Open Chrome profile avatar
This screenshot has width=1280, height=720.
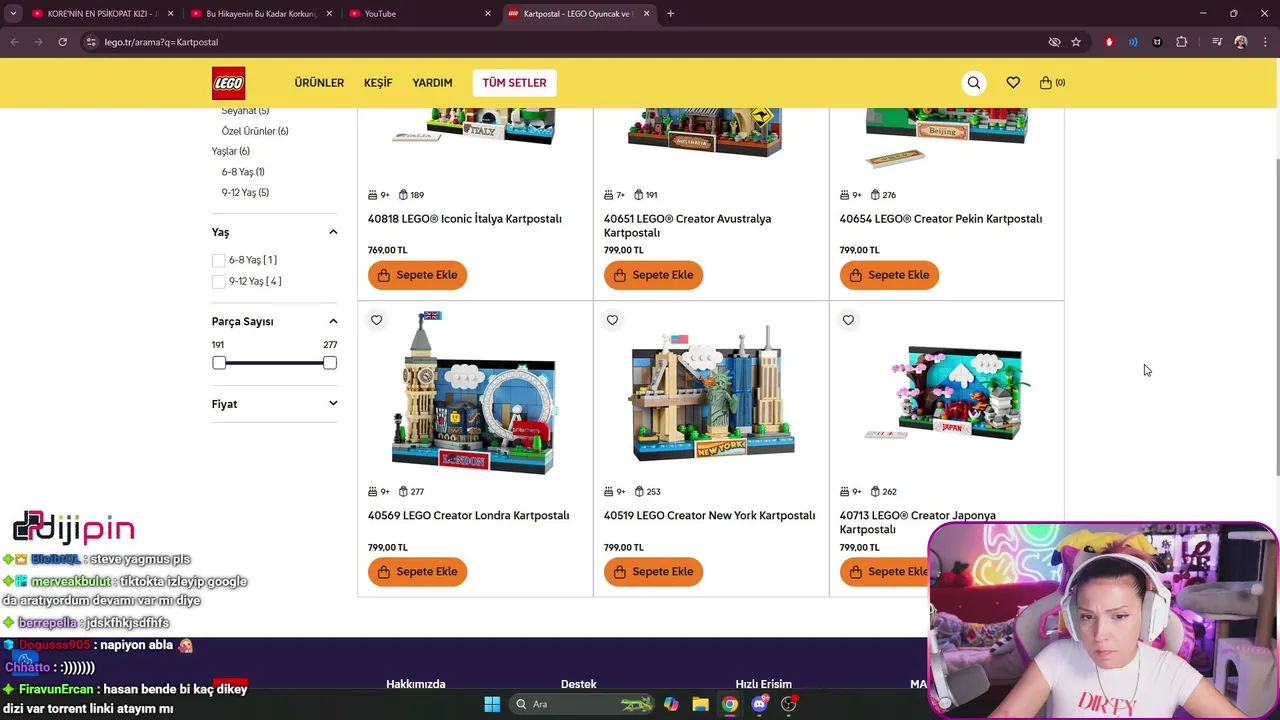coord(1241,42)
